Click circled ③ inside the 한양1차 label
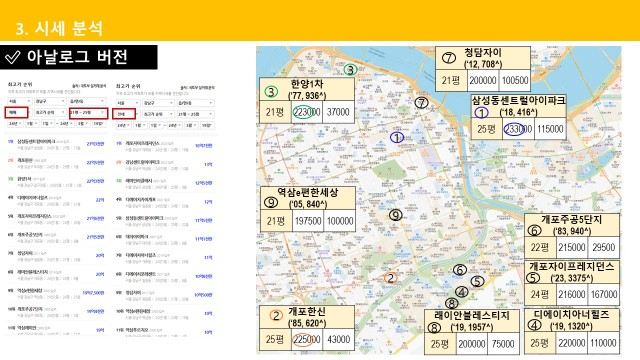The width and height of the screenshot is (640, 360). click(x=271, y=91)
